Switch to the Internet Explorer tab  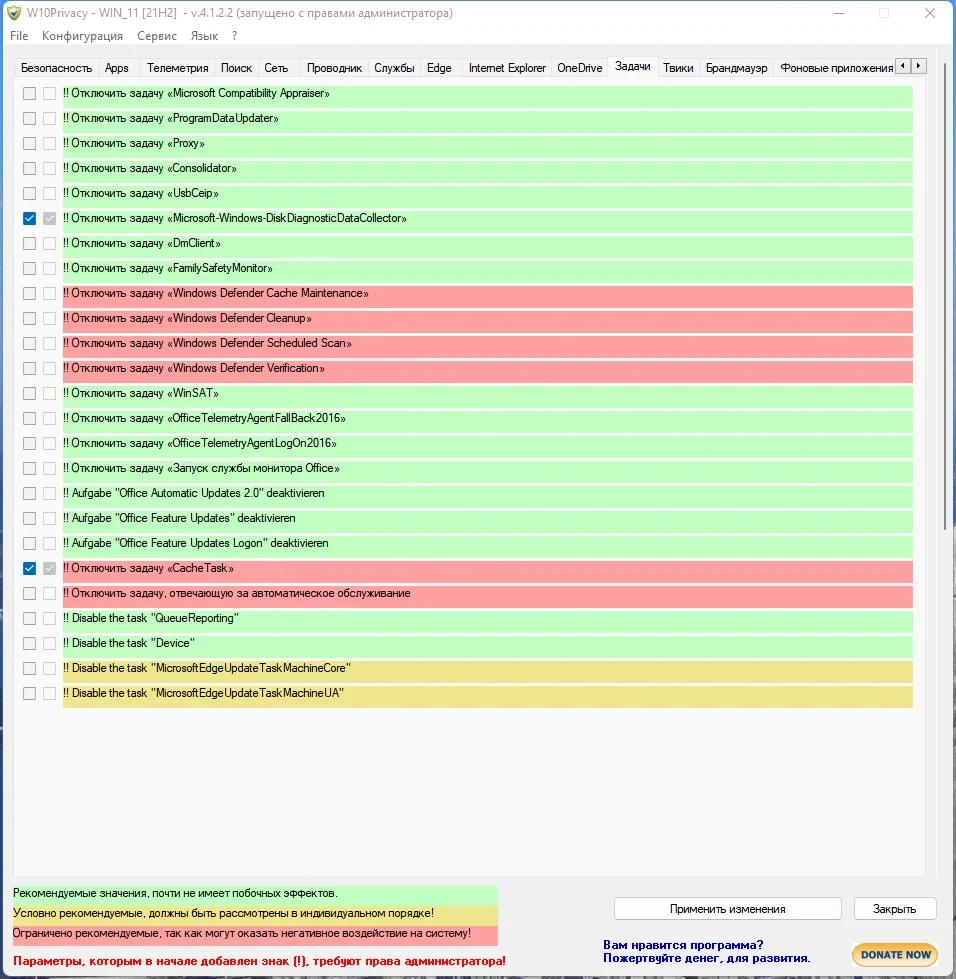coord(507,68)
